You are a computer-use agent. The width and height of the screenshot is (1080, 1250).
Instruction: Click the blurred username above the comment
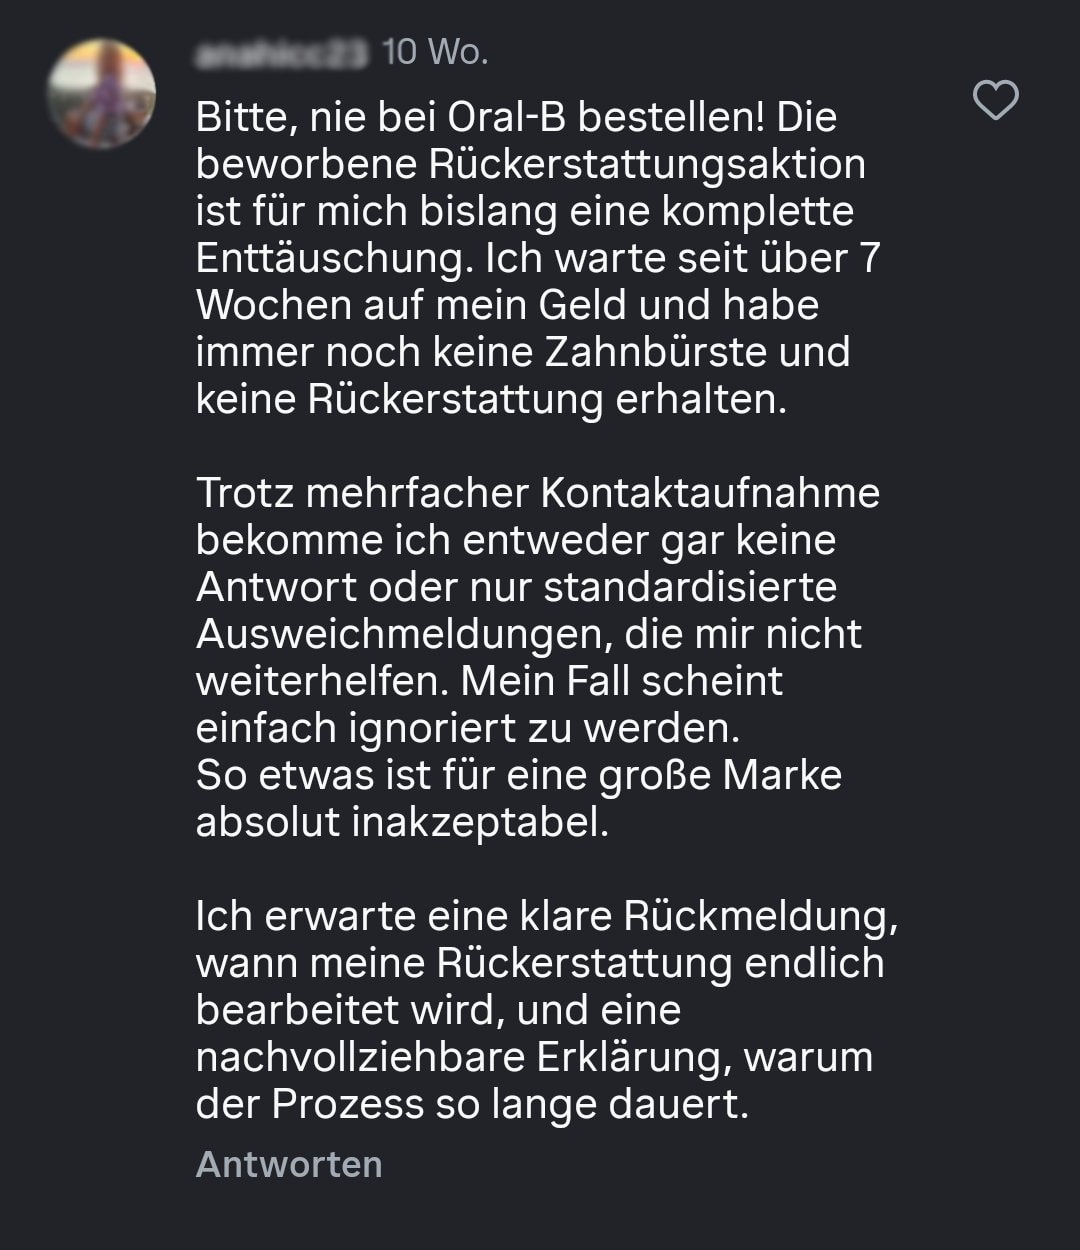tap(282, 54)
